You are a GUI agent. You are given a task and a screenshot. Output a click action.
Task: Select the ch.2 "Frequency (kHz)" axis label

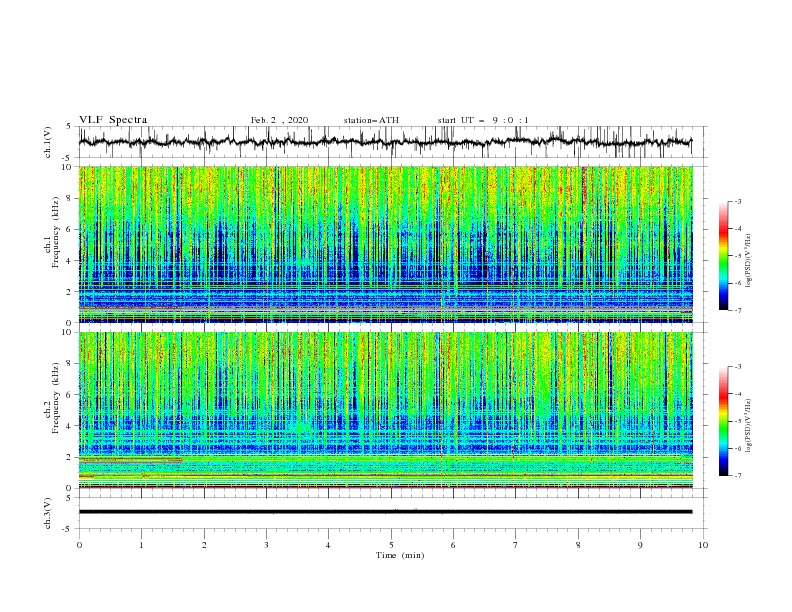56,396
